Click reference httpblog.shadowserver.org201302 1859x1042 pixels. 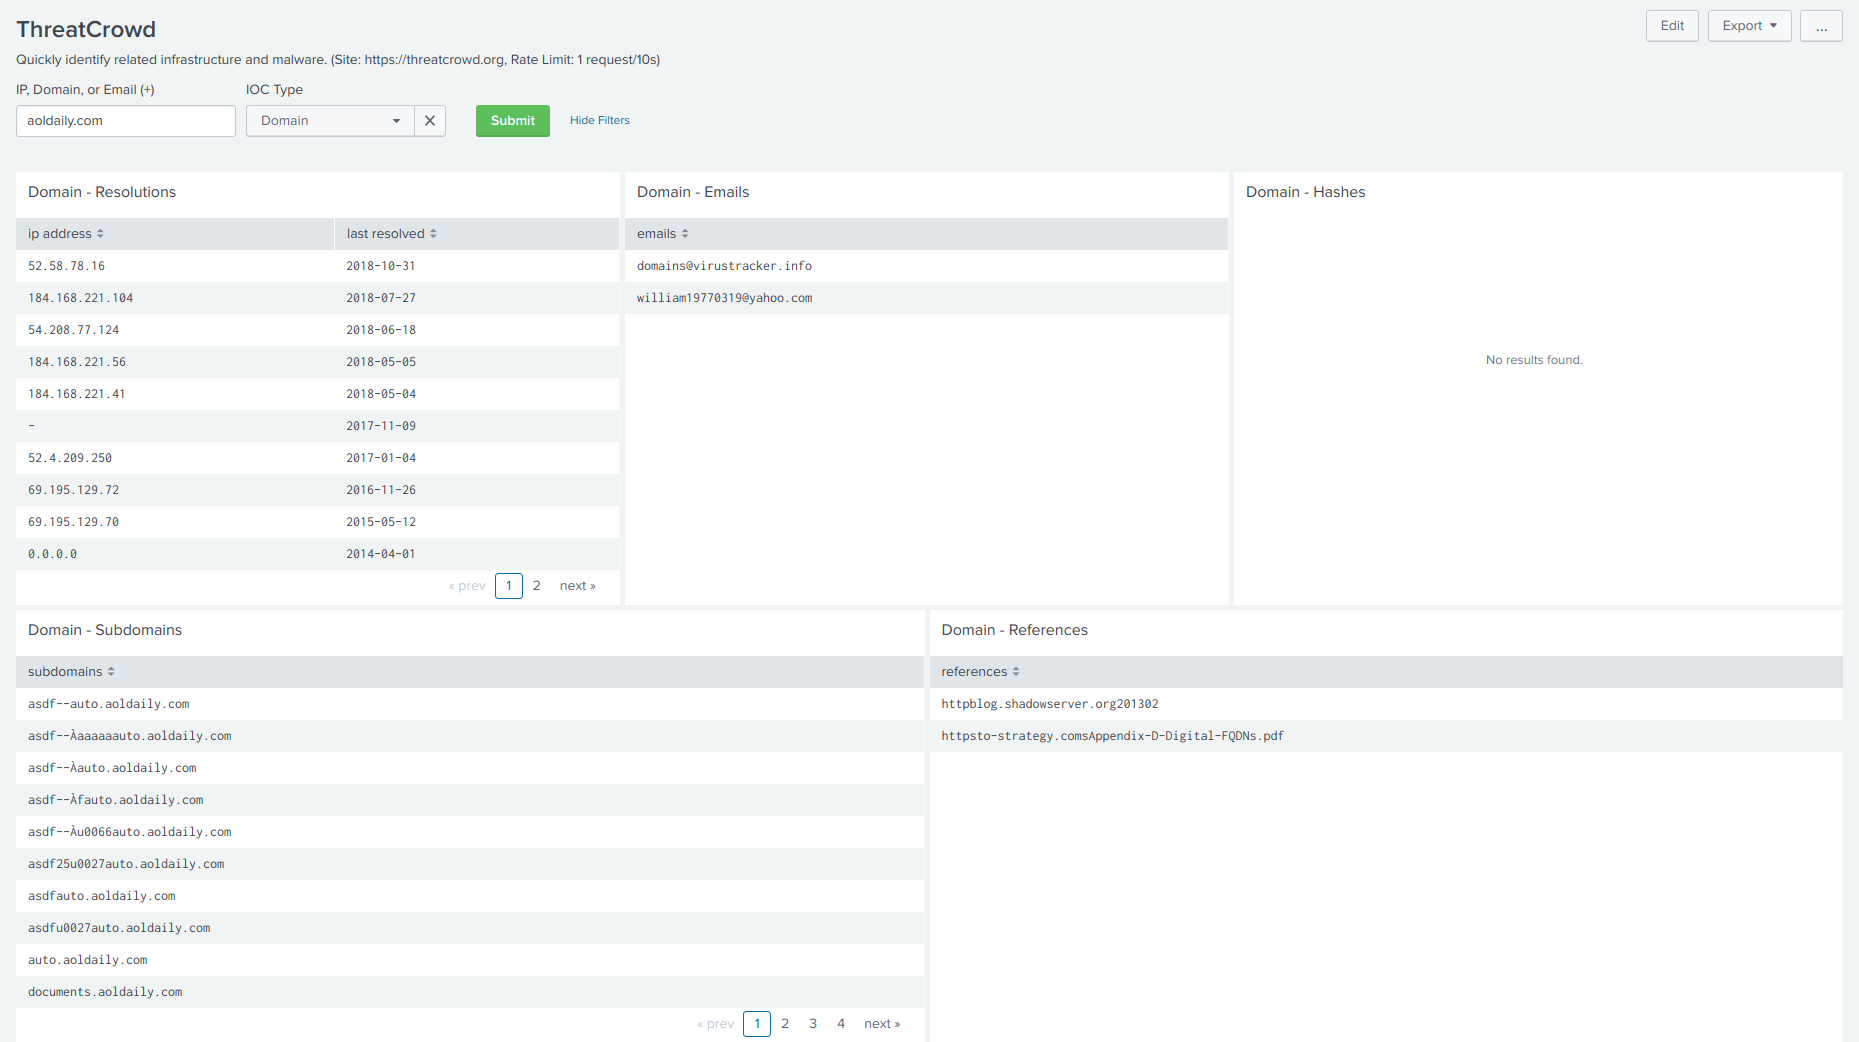tap(1050, 704)
